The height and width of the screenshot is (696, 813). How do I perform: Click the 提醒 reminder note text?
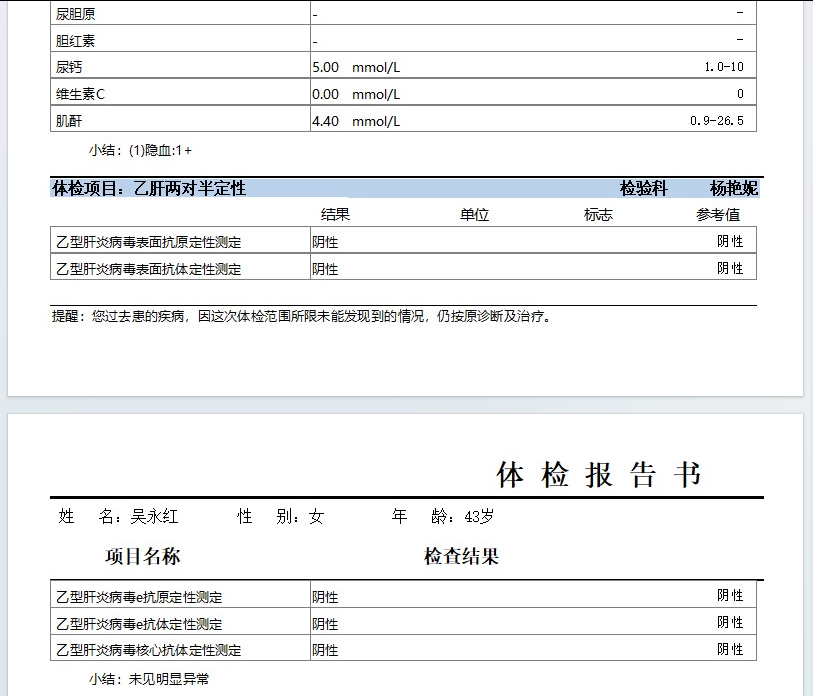(301, 316)
